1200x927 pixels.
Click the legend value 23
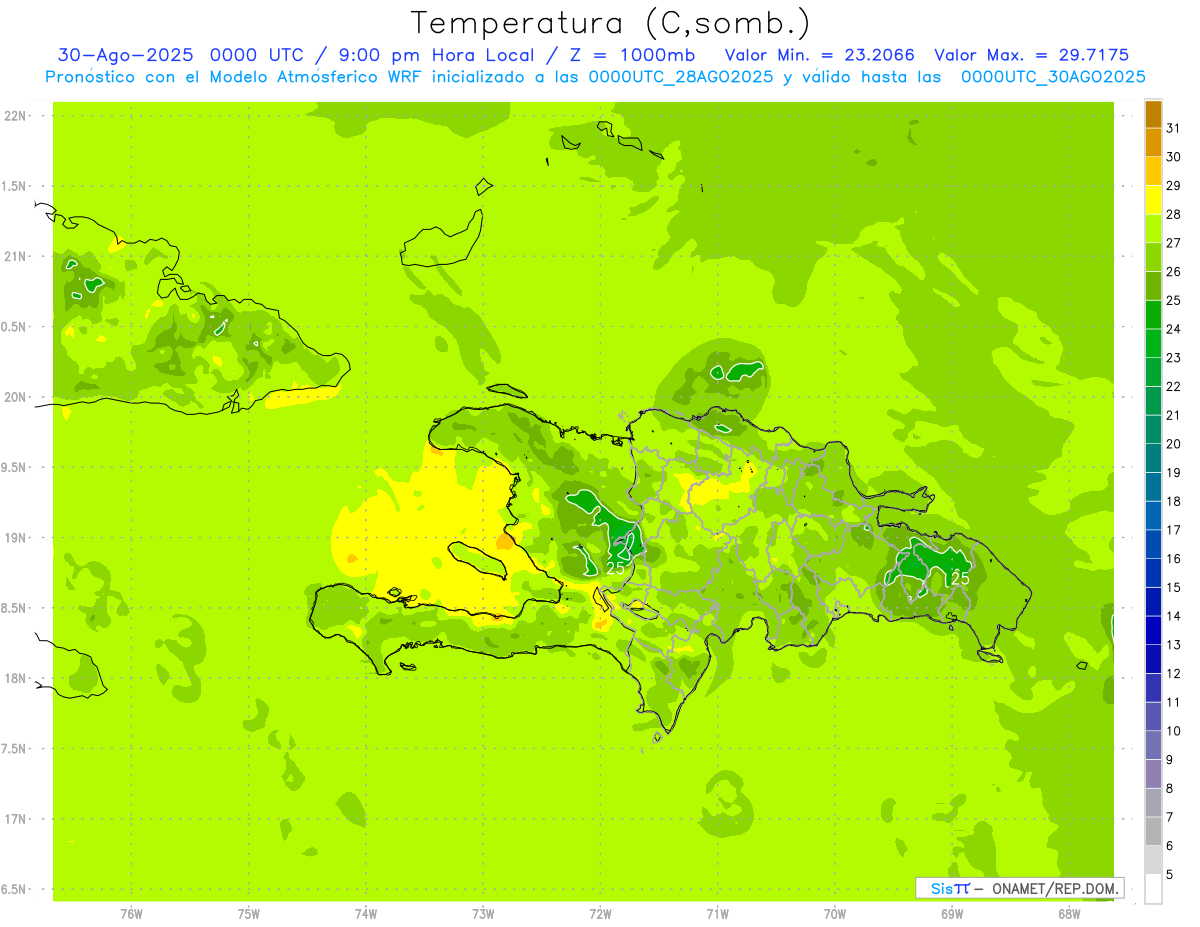[x=1173, y=358]
